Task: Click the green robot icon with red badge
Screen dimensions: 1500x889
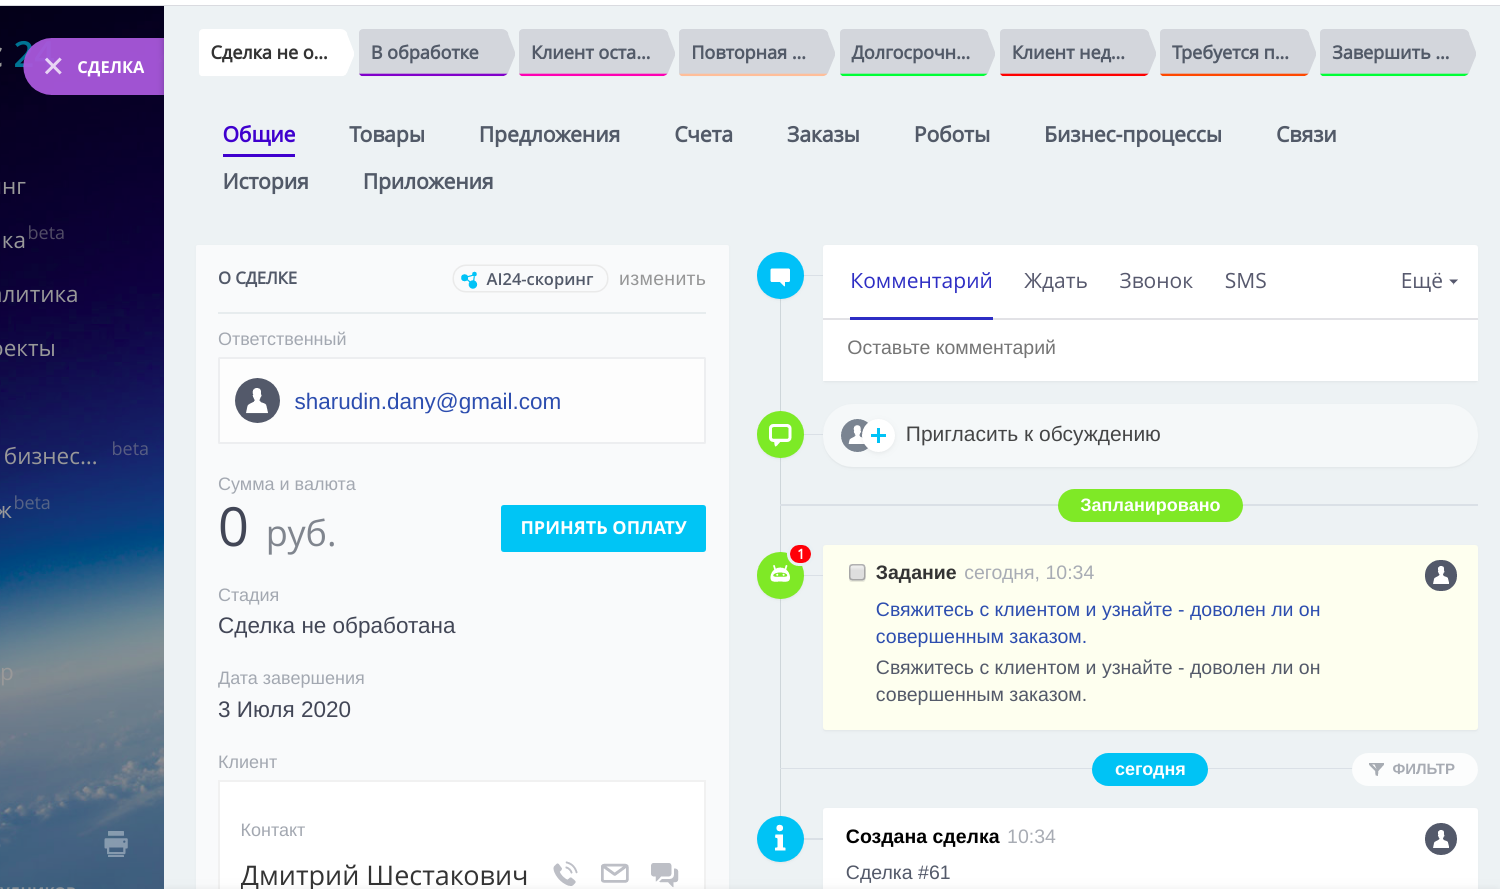Action: point(780,575)
